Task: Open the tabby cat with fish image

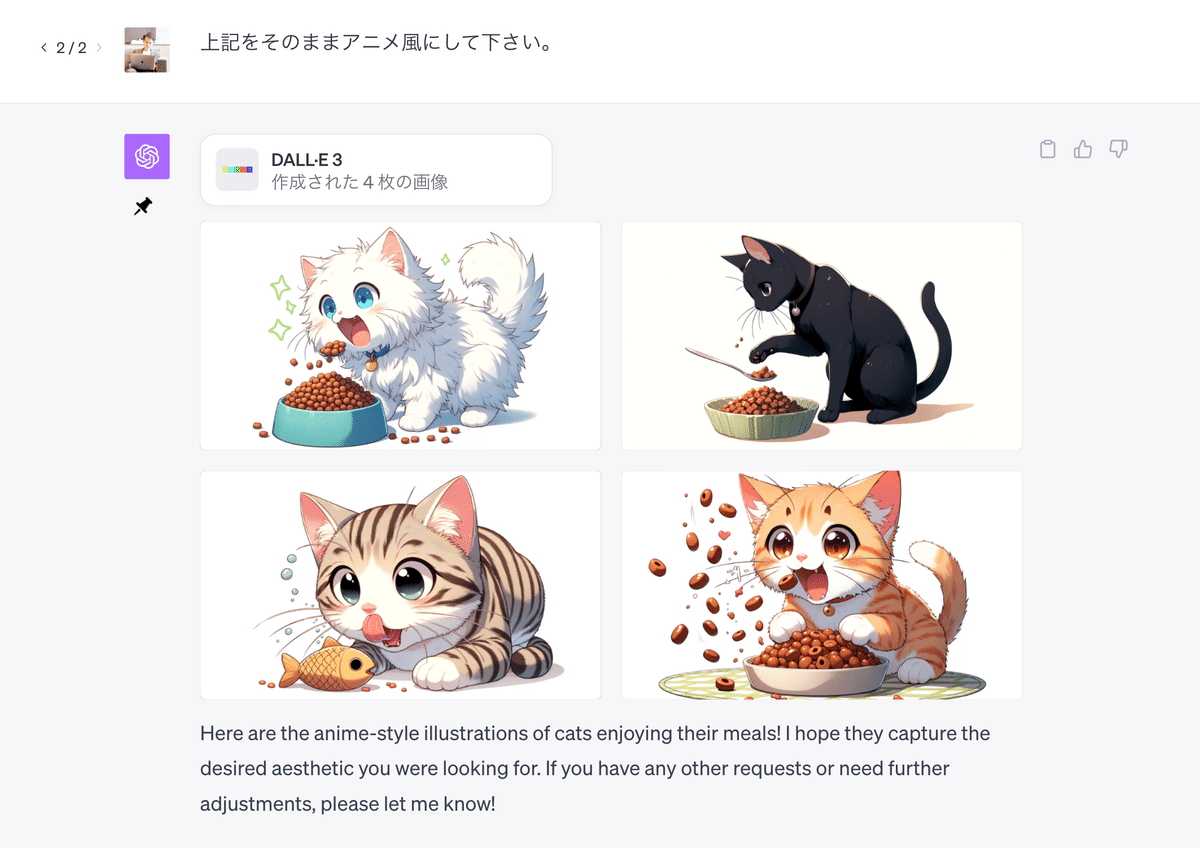Action: click(400, 585)
